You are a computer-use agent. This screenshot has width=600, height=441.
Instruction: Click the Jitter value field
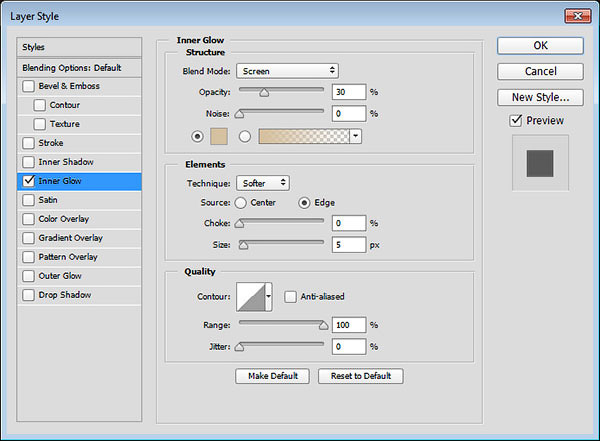[349, 347]
